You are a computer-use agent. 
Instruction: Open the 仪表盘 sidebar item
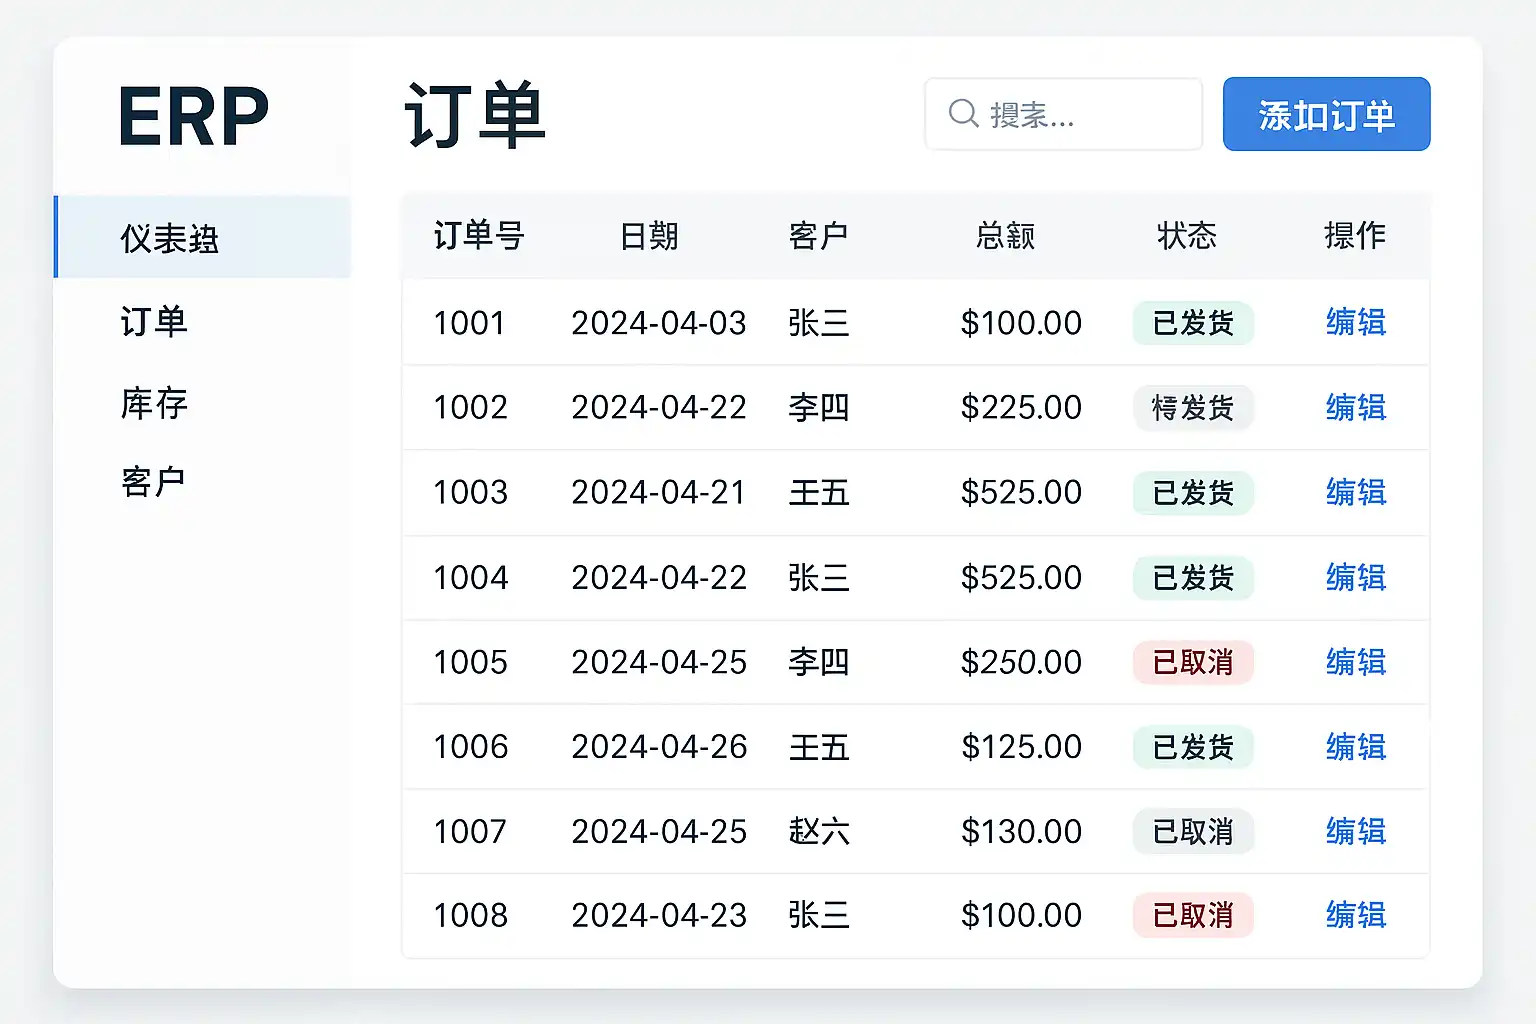[x=170, y=238]
